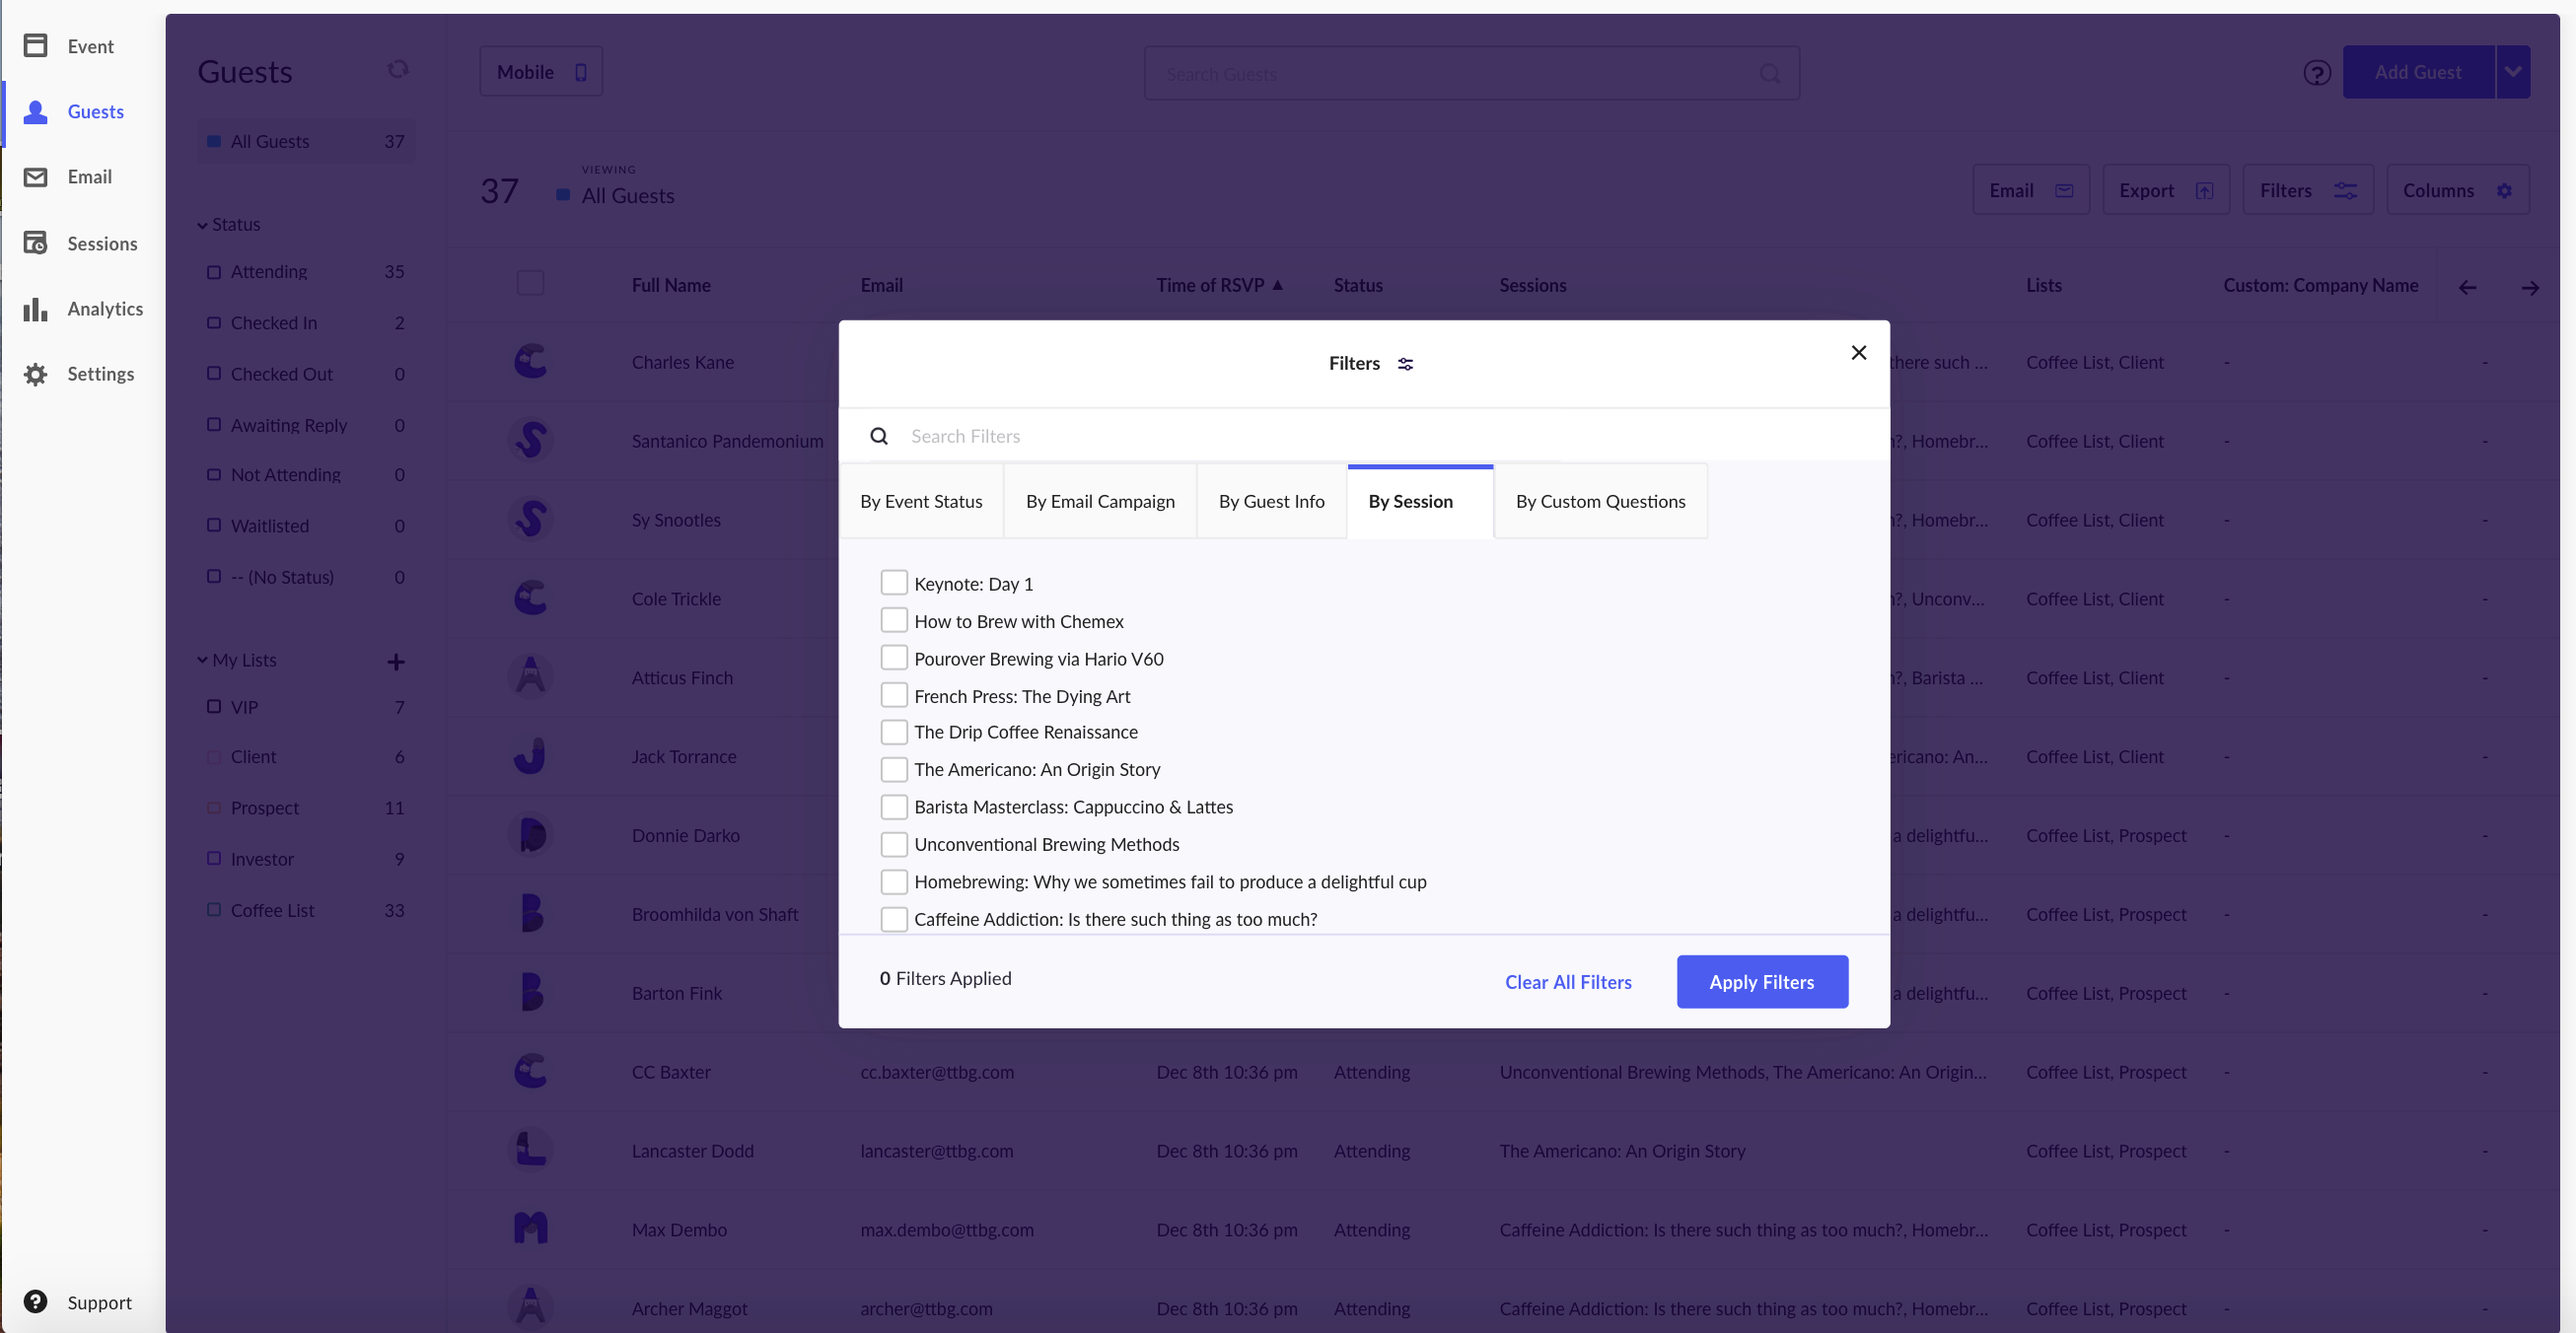Filter by Attending status

click(306, 271)
